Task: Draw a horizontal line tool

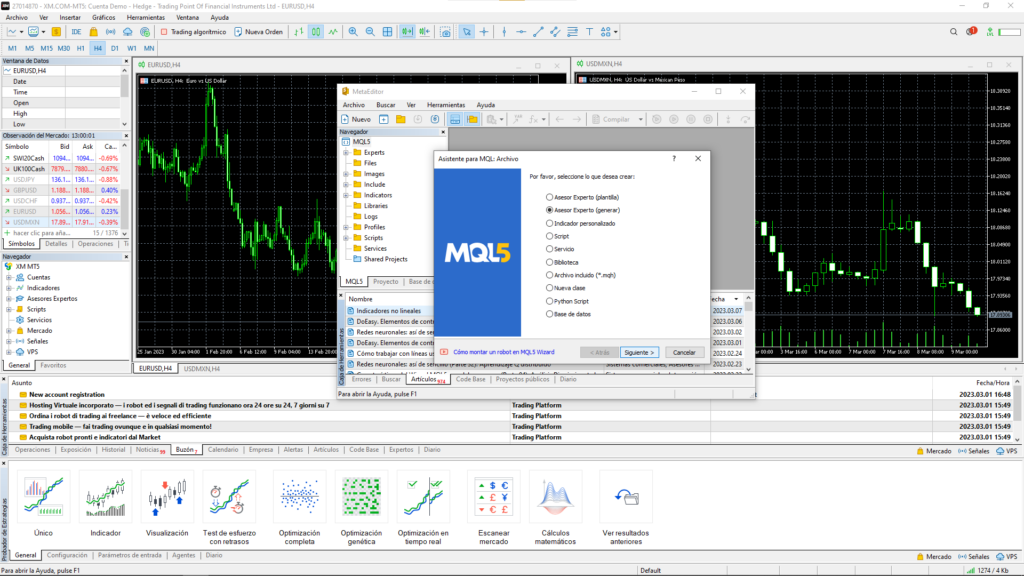Action: coord(521,31)
